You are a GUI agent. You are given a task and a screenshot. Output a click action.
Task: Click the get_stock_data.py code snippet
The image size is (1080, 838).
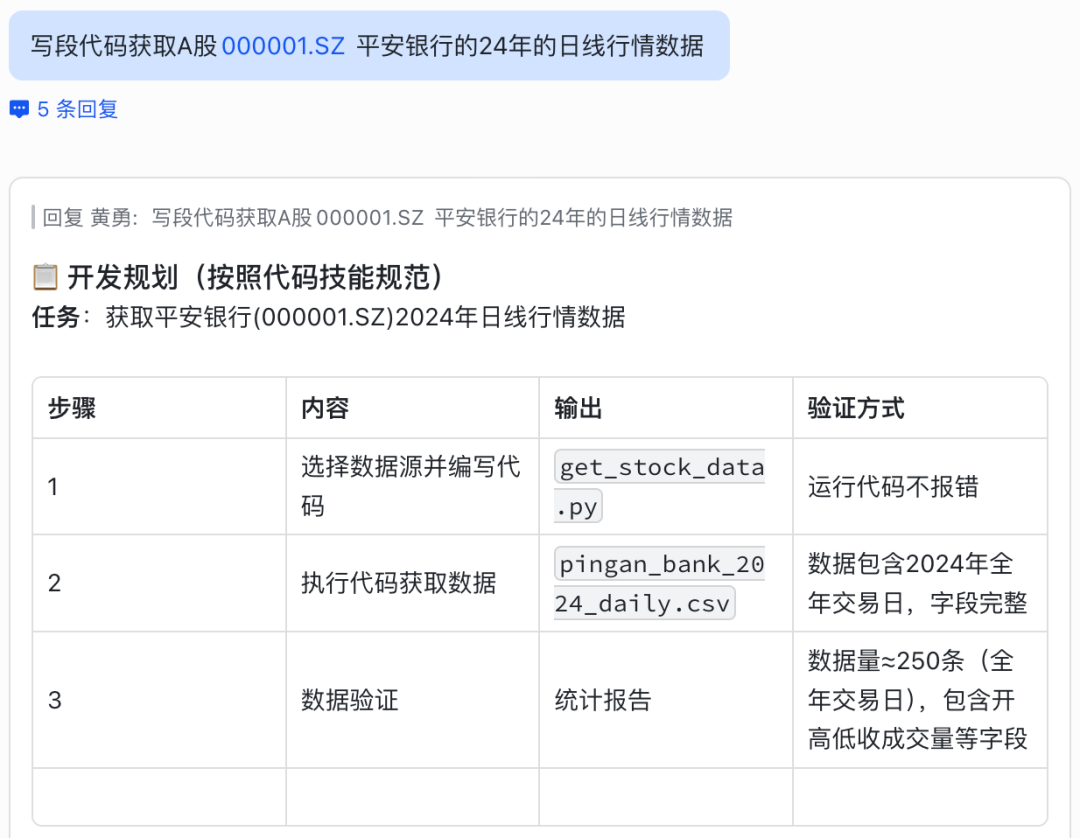(x=660, y=487)
